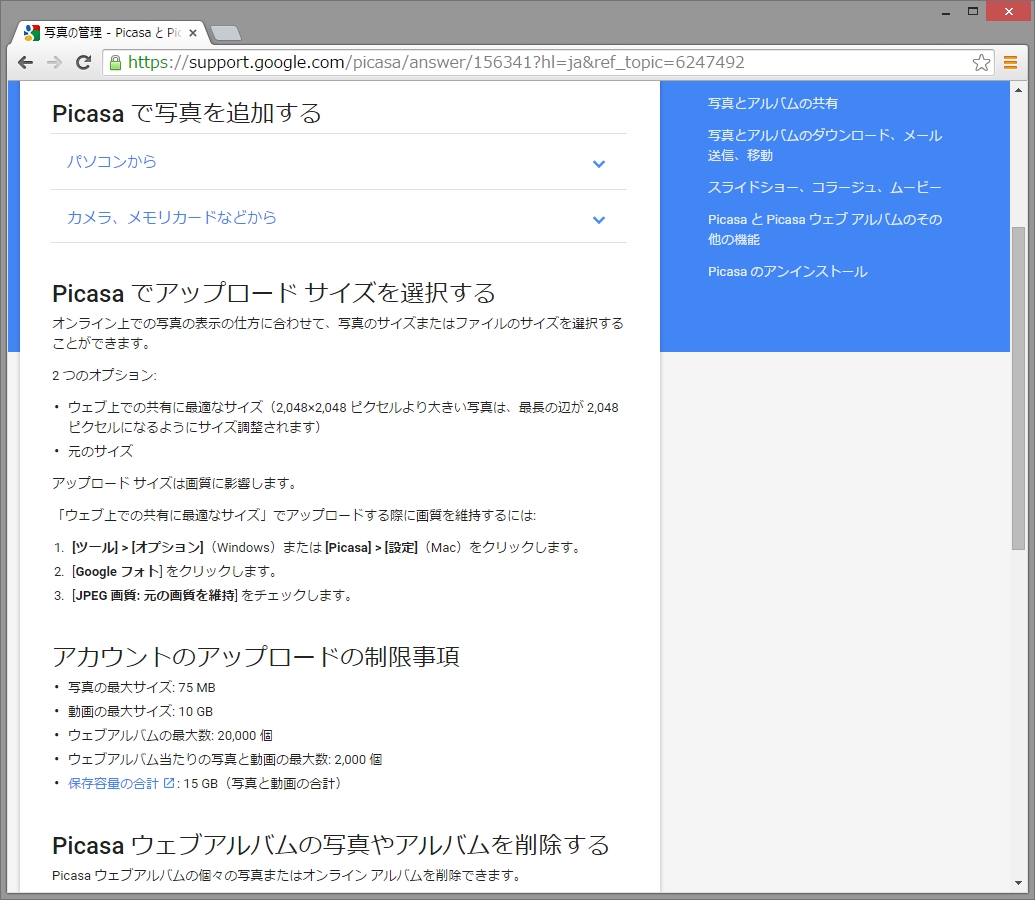1035x900 pixels.
Task: Click the heading アカウントのアップロードの制限事項
Action: (x=255, y=656)
